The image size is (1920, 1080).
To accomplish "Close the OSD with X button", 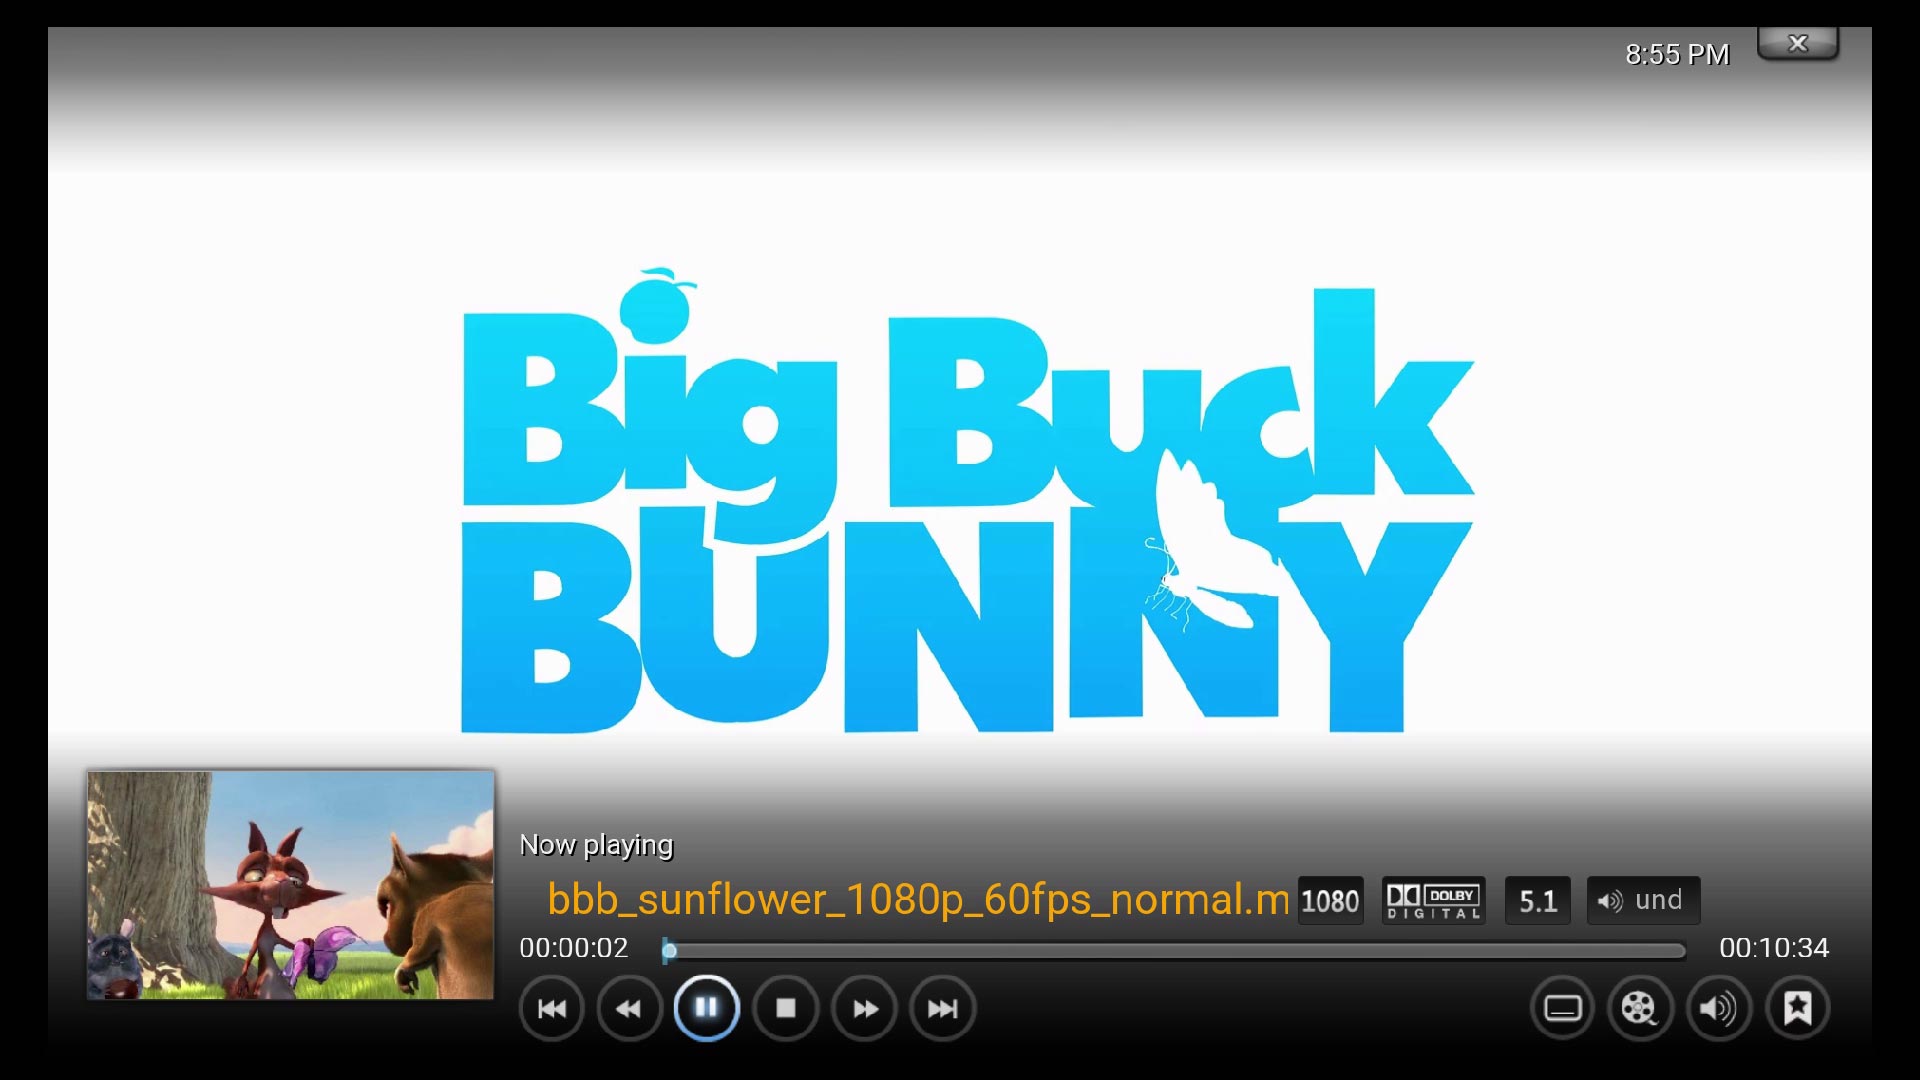I will (1798, 44).
